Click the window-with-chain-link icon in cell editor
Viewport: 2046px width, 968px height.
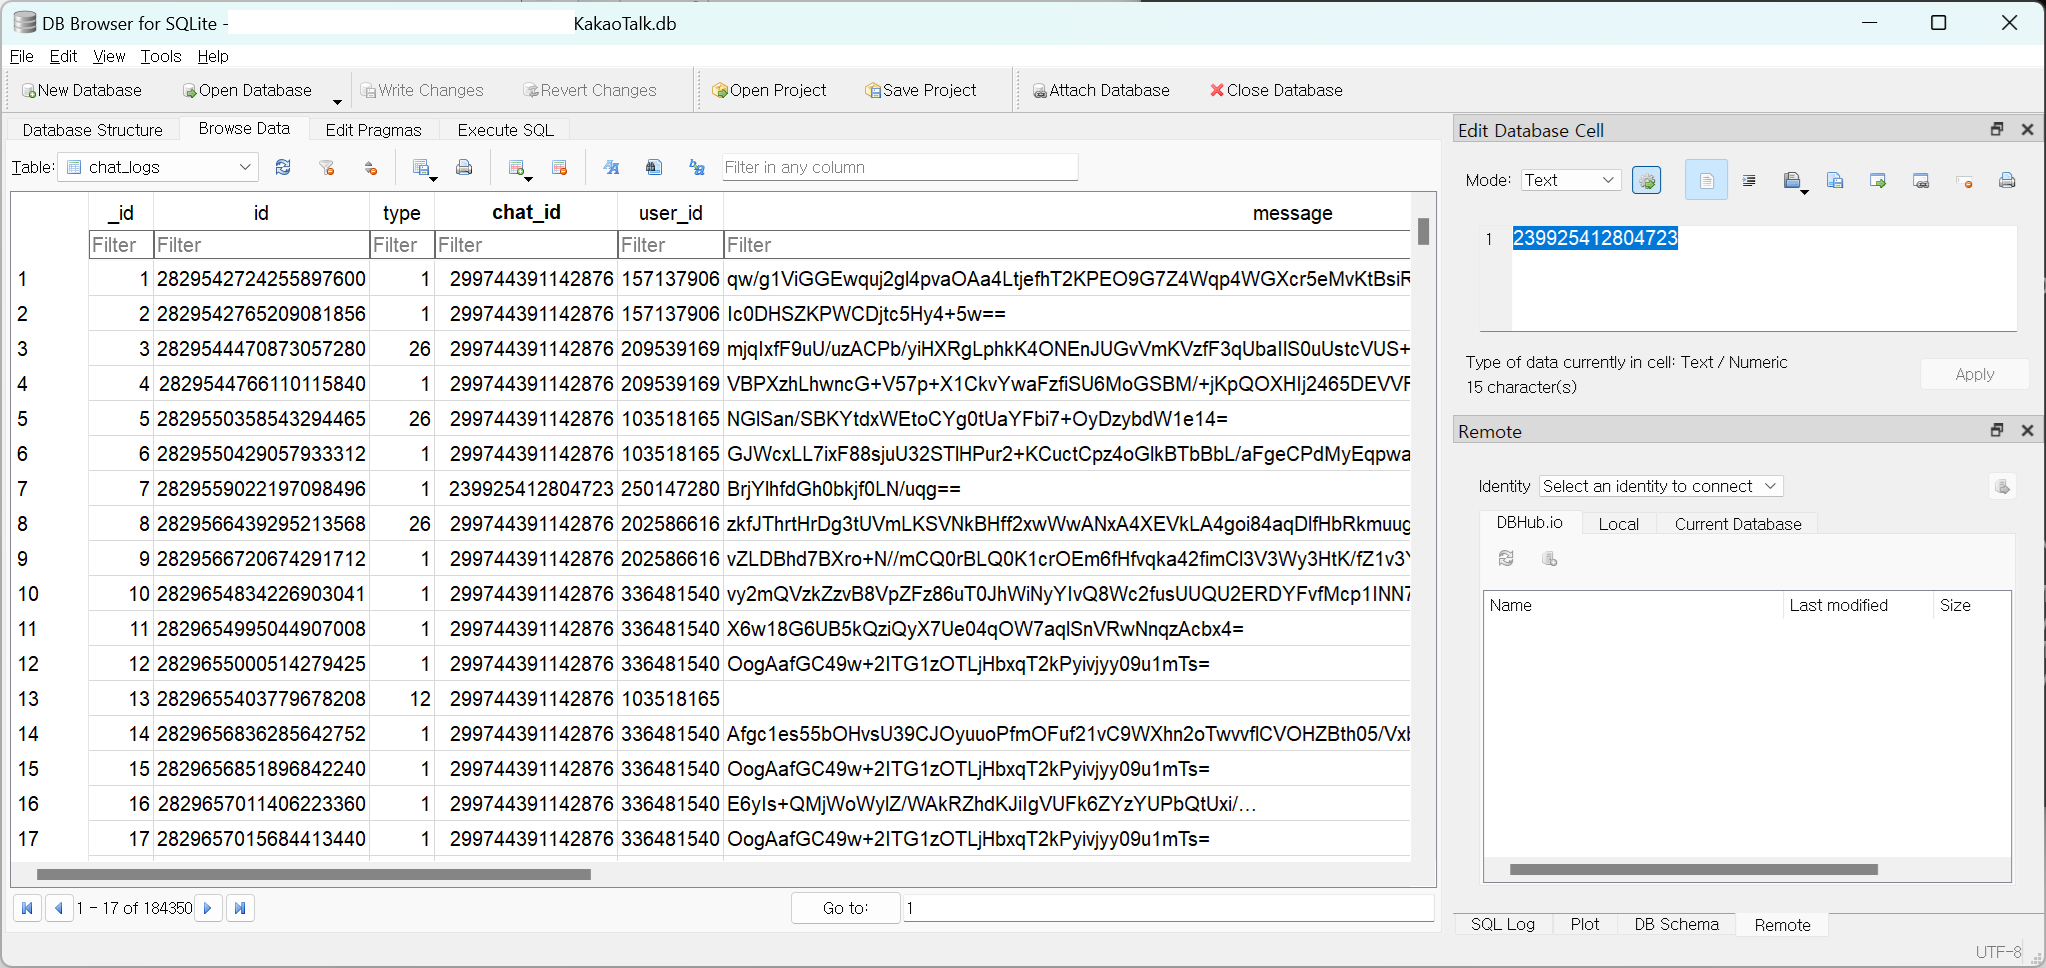pyautogui.click(x=1921, y=180)
